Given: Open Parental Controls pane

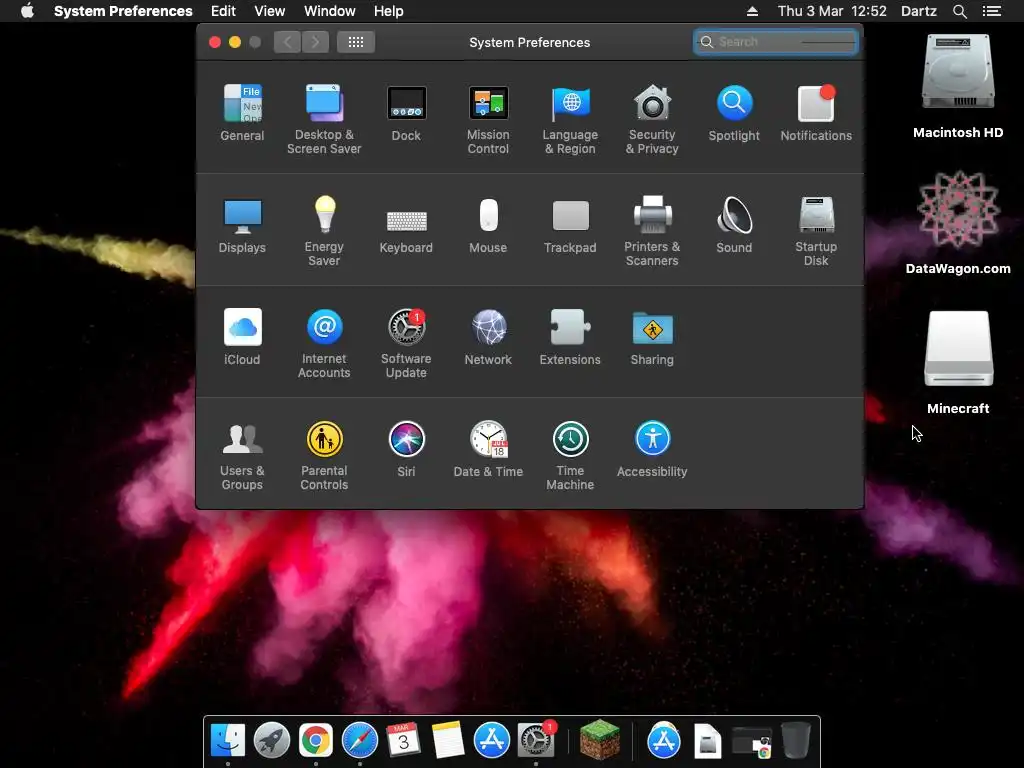Looking at the screenshot, I should tap(324, 456).
